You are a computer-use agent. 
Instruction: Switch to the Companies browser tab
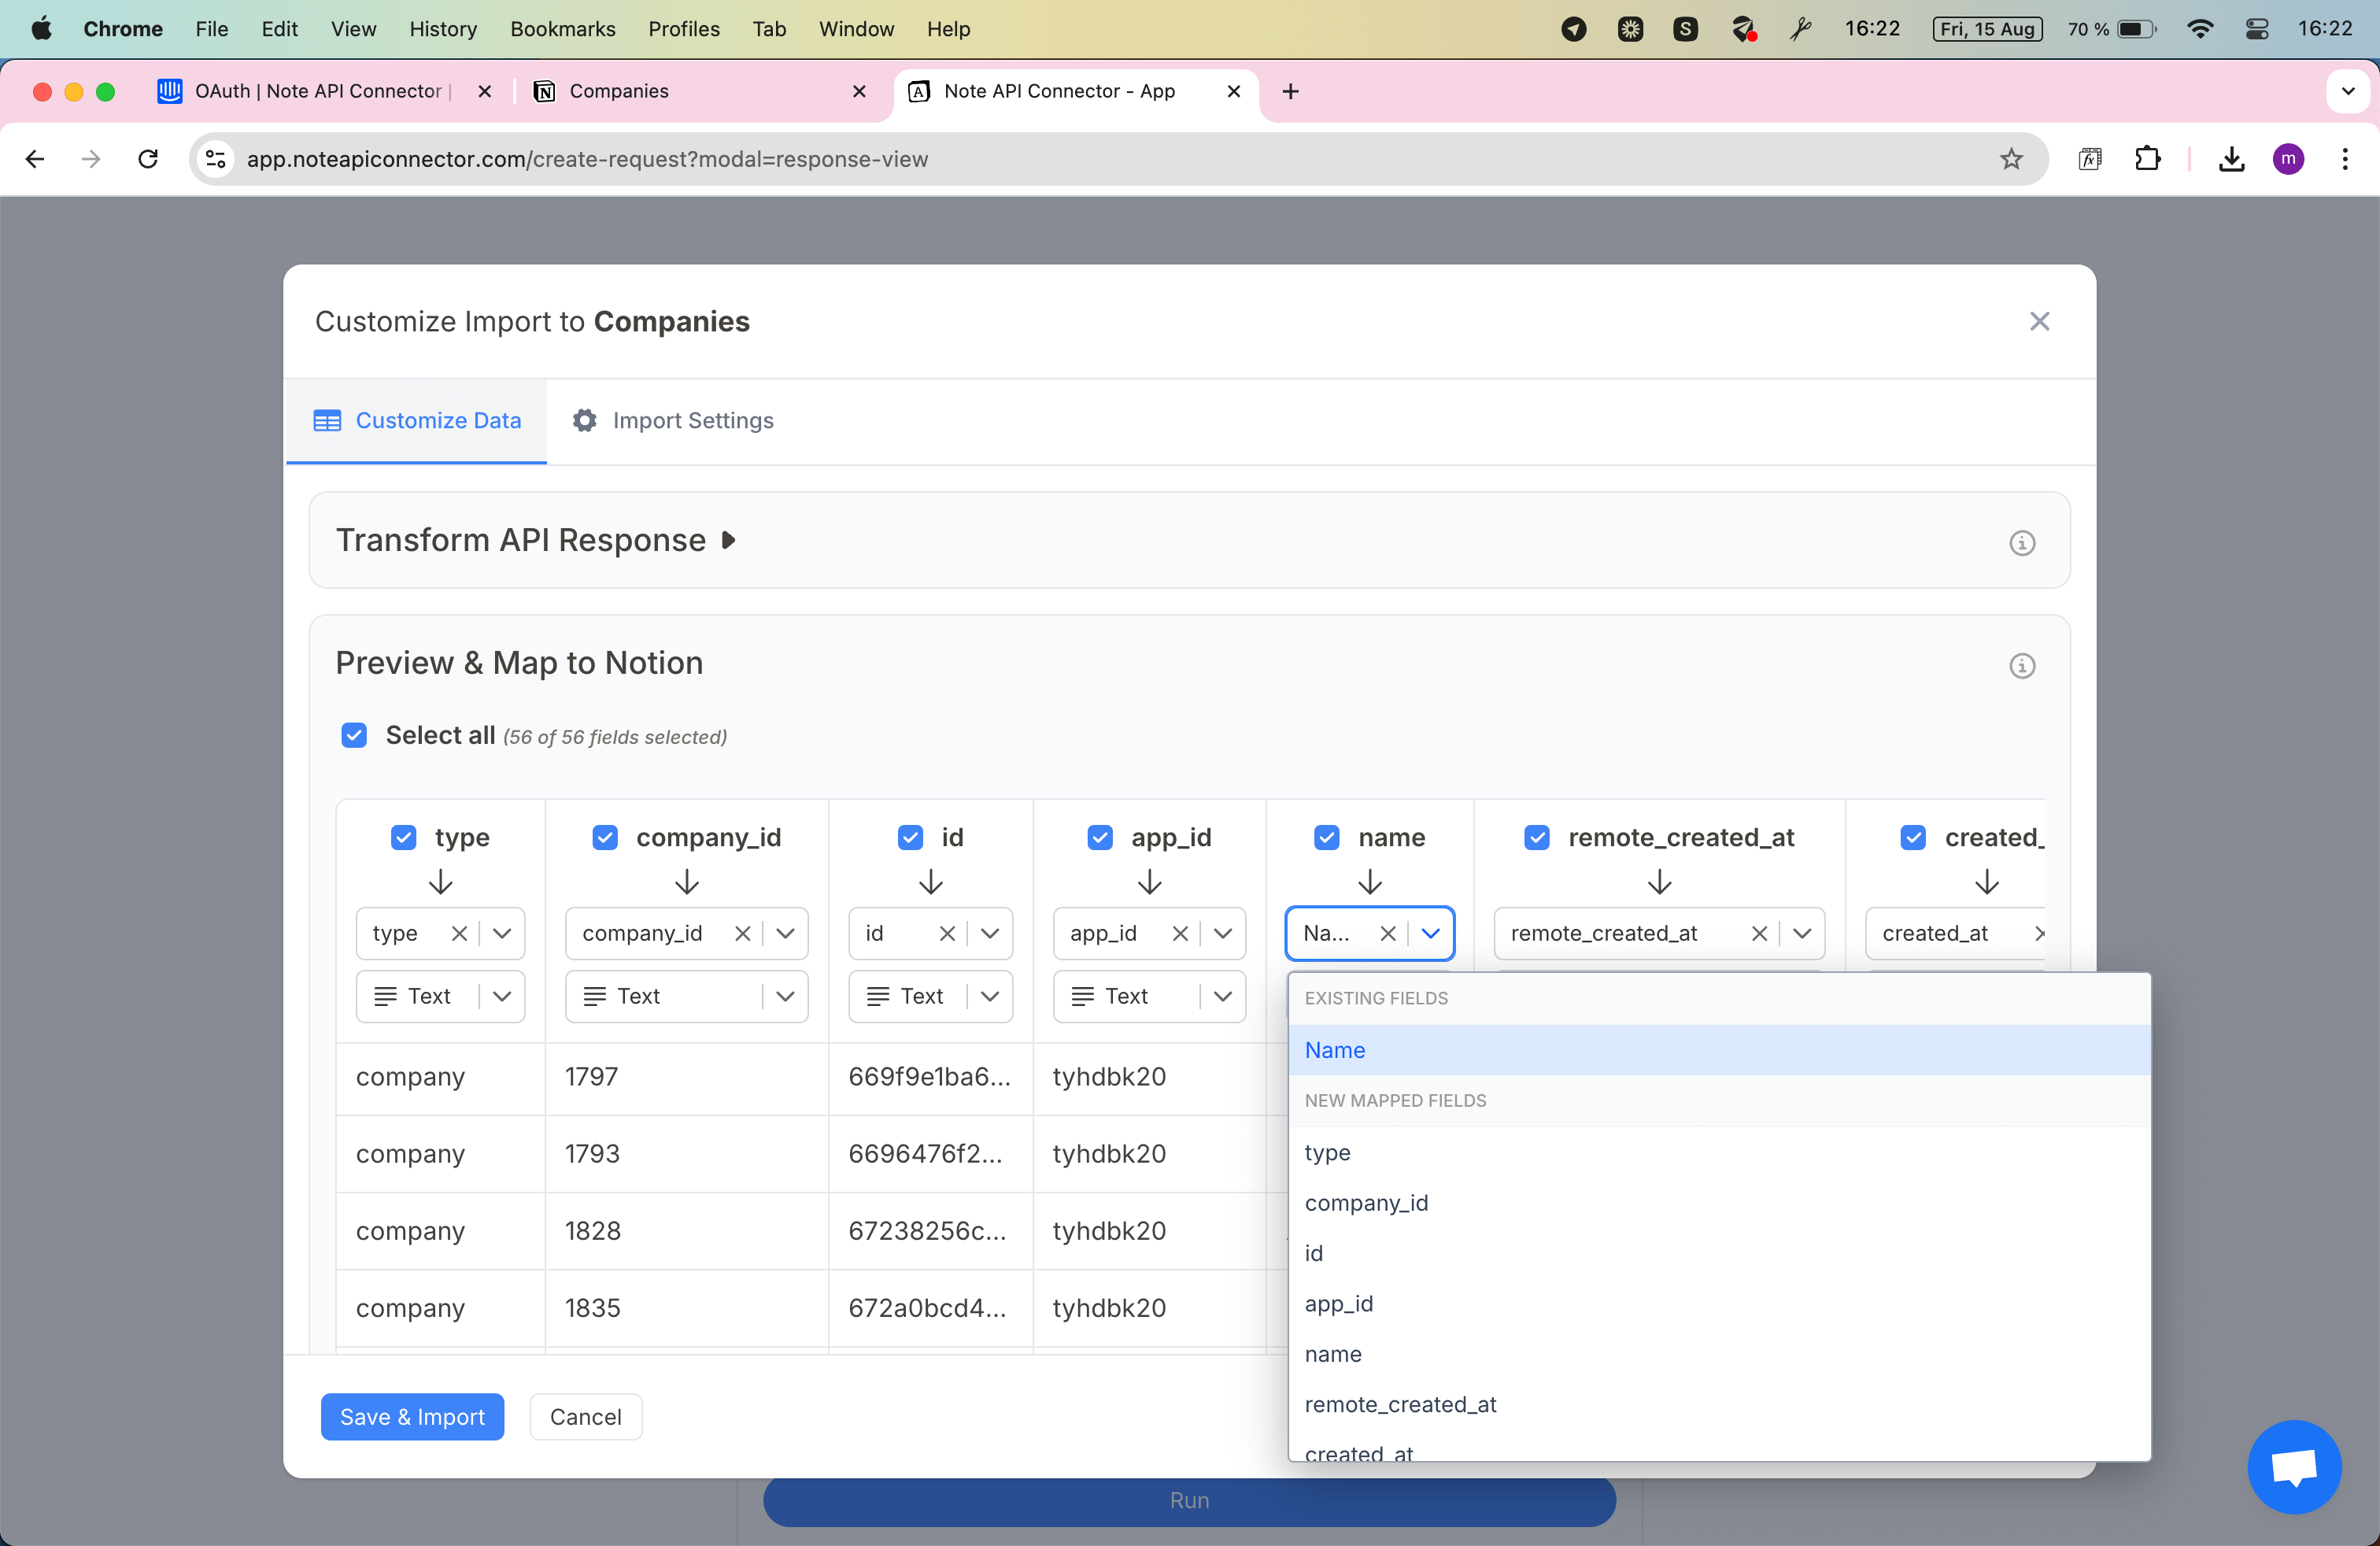[x=700, y=91]
